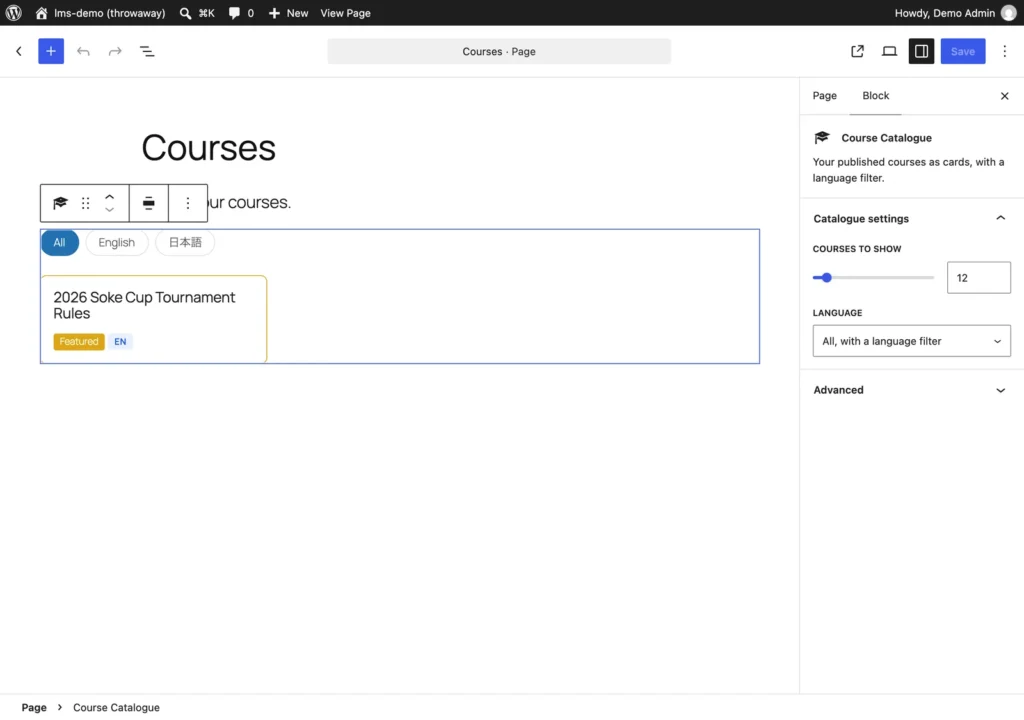The height and width of the screenshot is (720, 1024).
Task: Save the page
Action: [x=963, y=51]
